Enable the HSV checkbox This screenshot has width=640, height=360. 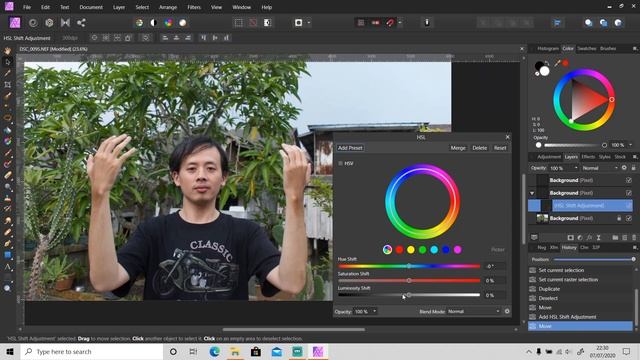tap(340, 163)
